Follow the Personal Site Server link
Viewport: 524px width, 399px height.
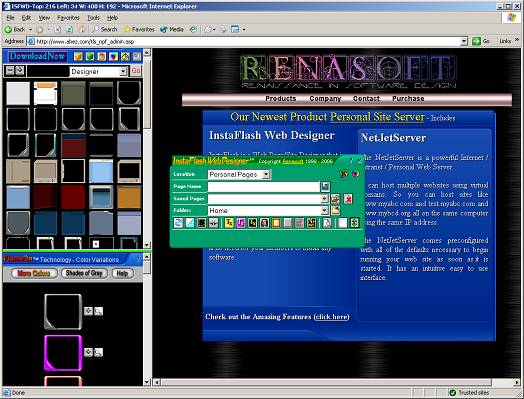[377, 117]
